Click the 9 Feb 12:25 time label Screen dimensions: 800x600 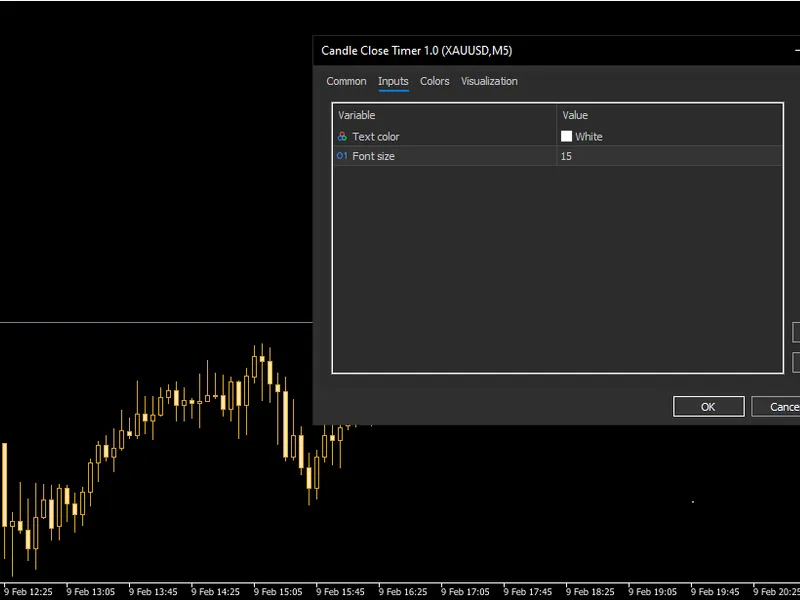pos(28,592)
